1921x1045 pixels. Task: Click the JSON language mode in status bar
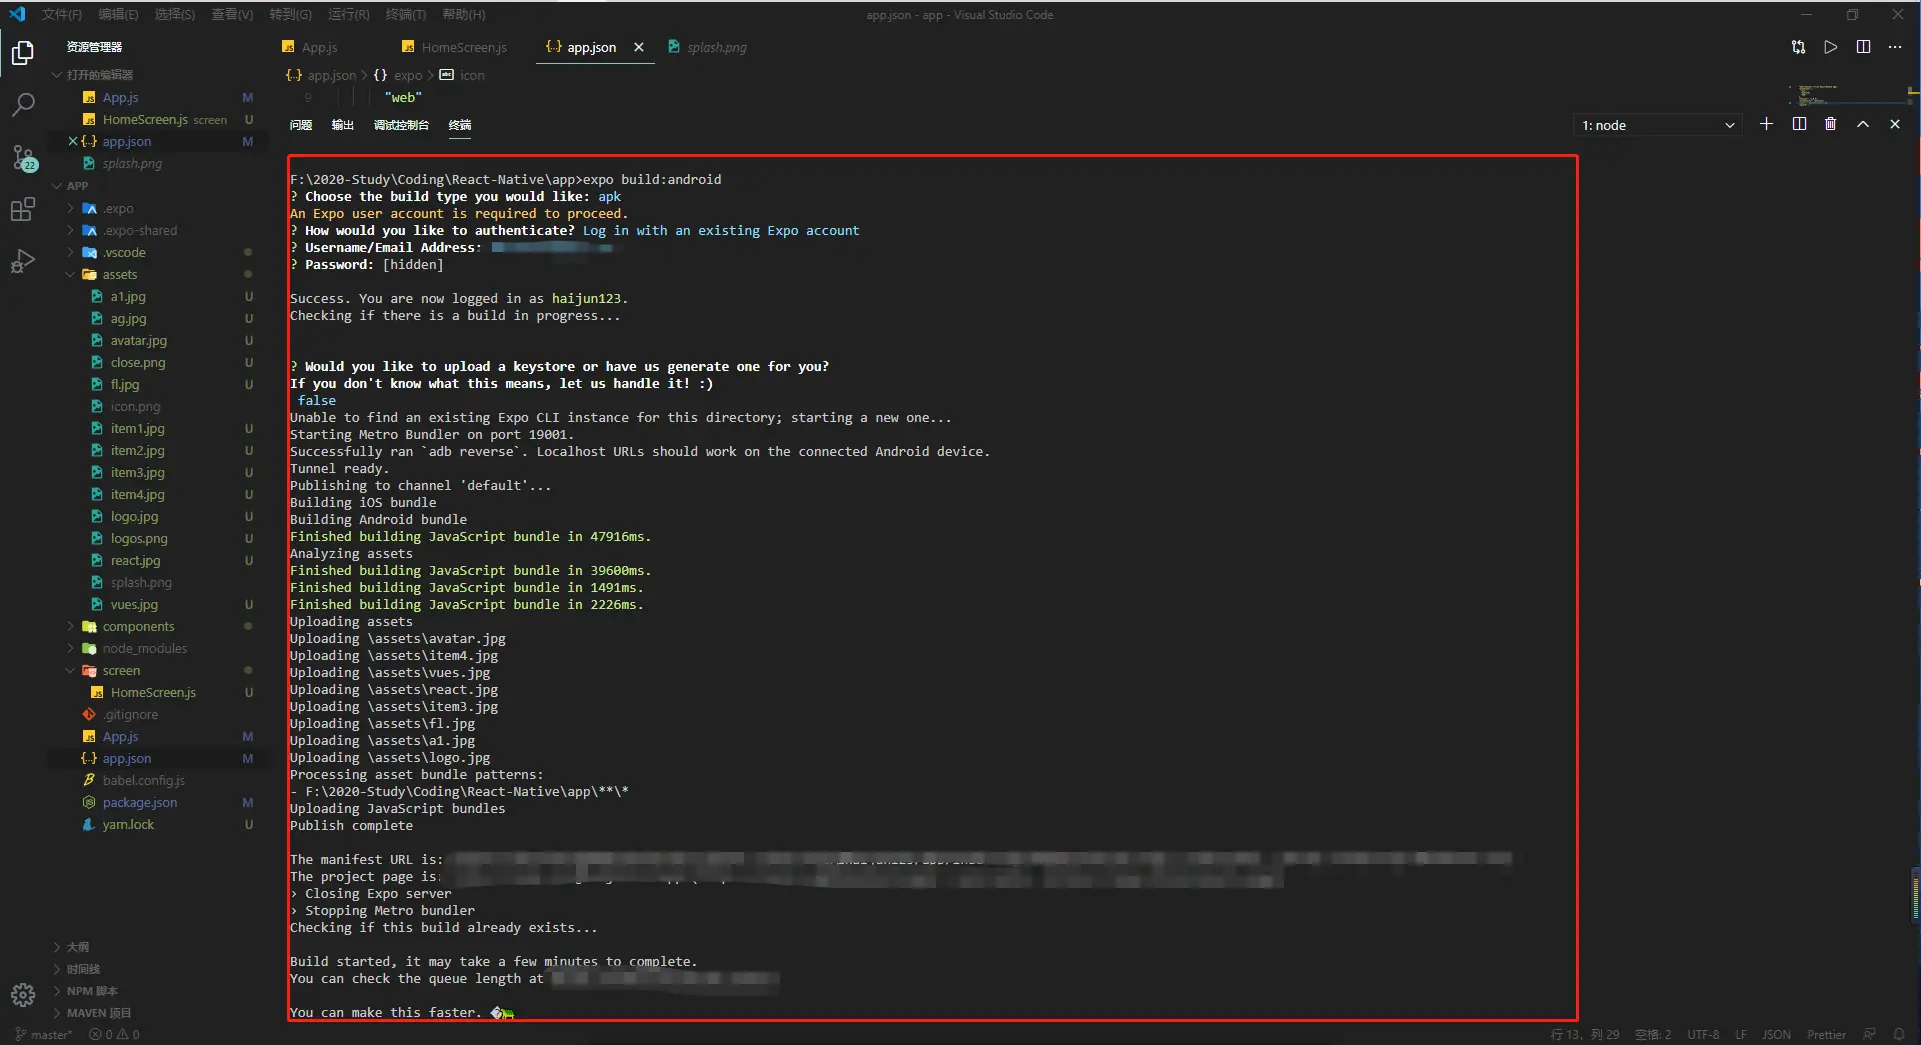point(1776,1035)
